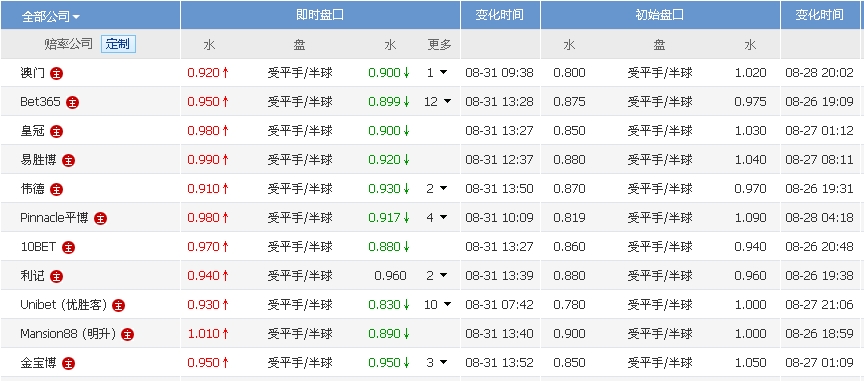864x381 pixels.
Task: Click the red 主 icon beside 澳门
Action: coord(56,73)
